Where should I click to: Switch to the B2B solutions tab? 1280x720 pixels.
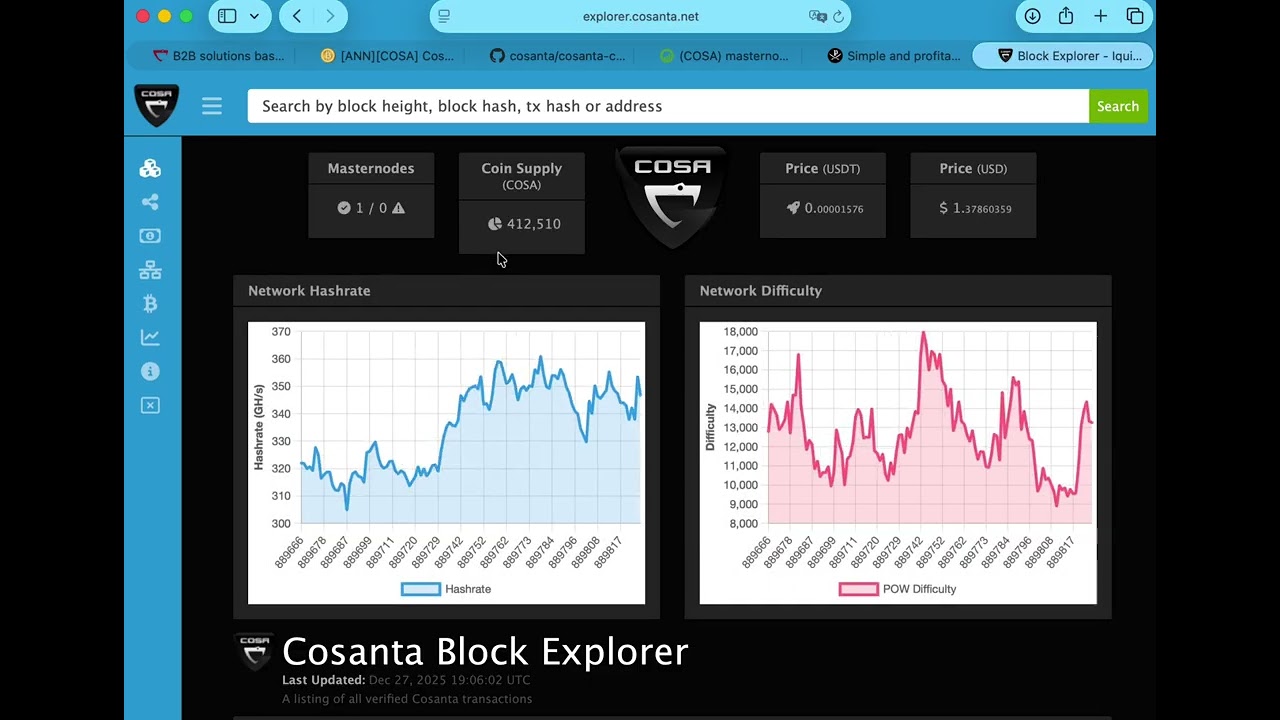coord(218,56)
